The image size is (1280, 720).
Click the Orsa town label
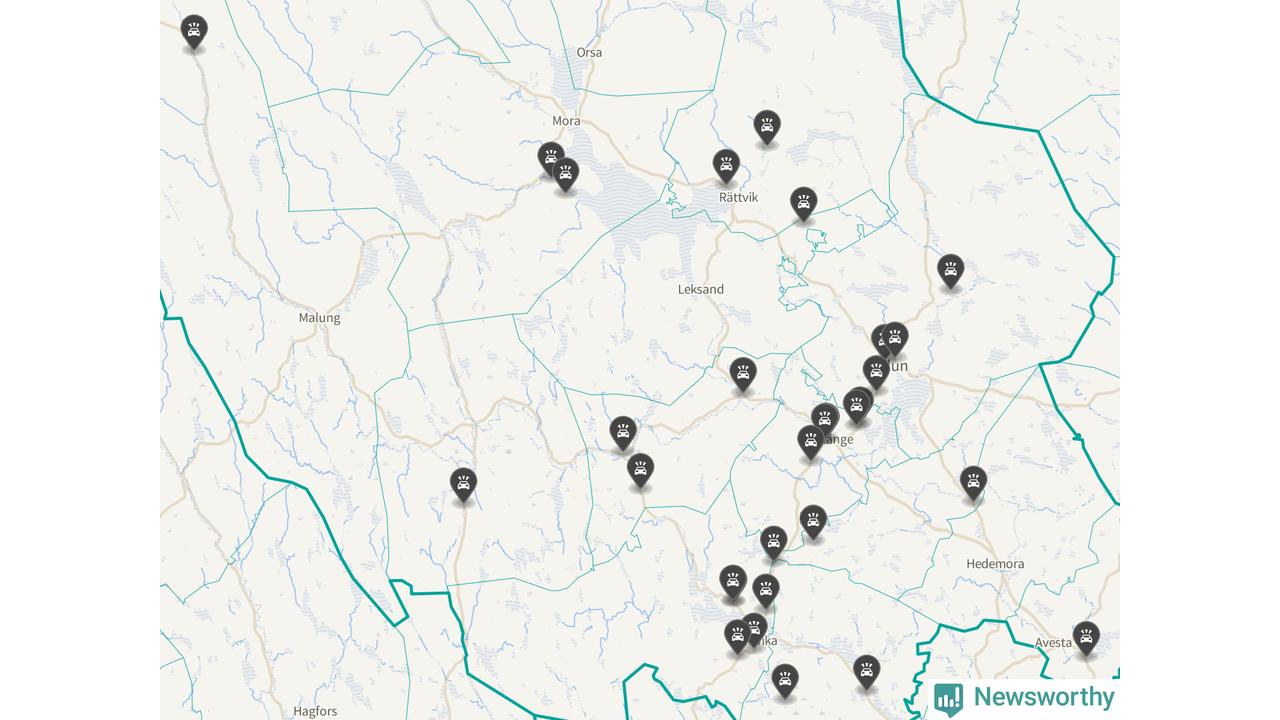(589, 52)
